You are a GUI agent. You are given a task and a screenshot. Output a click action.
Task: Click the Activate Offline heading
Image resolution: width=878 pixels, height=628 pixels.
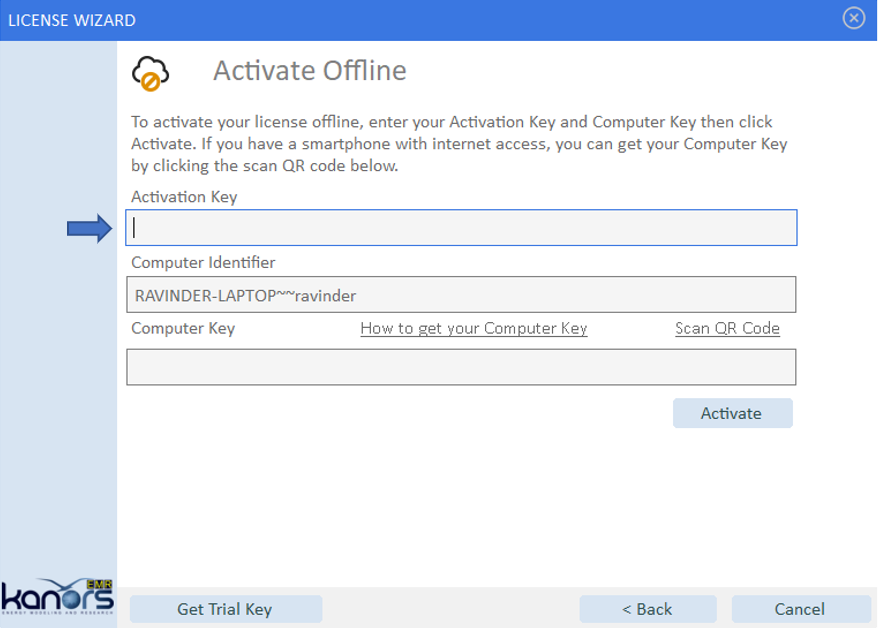pyautogui.click(x=310, y=71)
